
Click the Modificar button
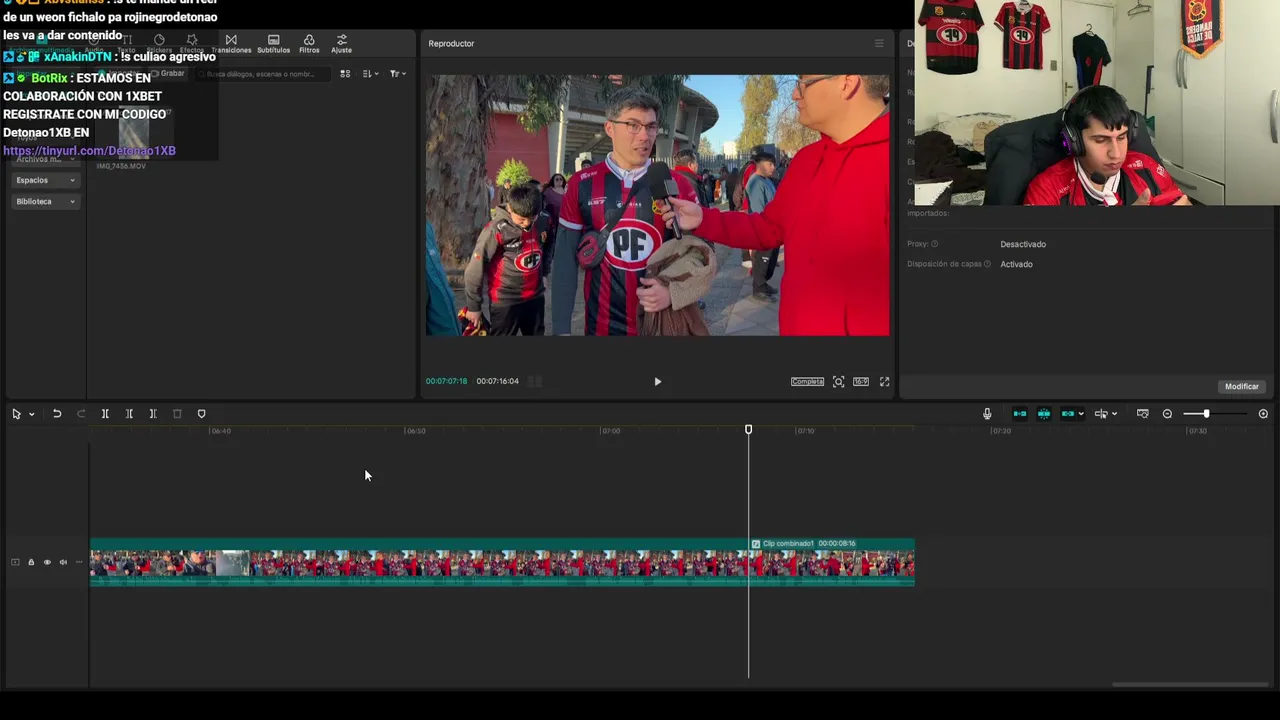pos(1242,386)
